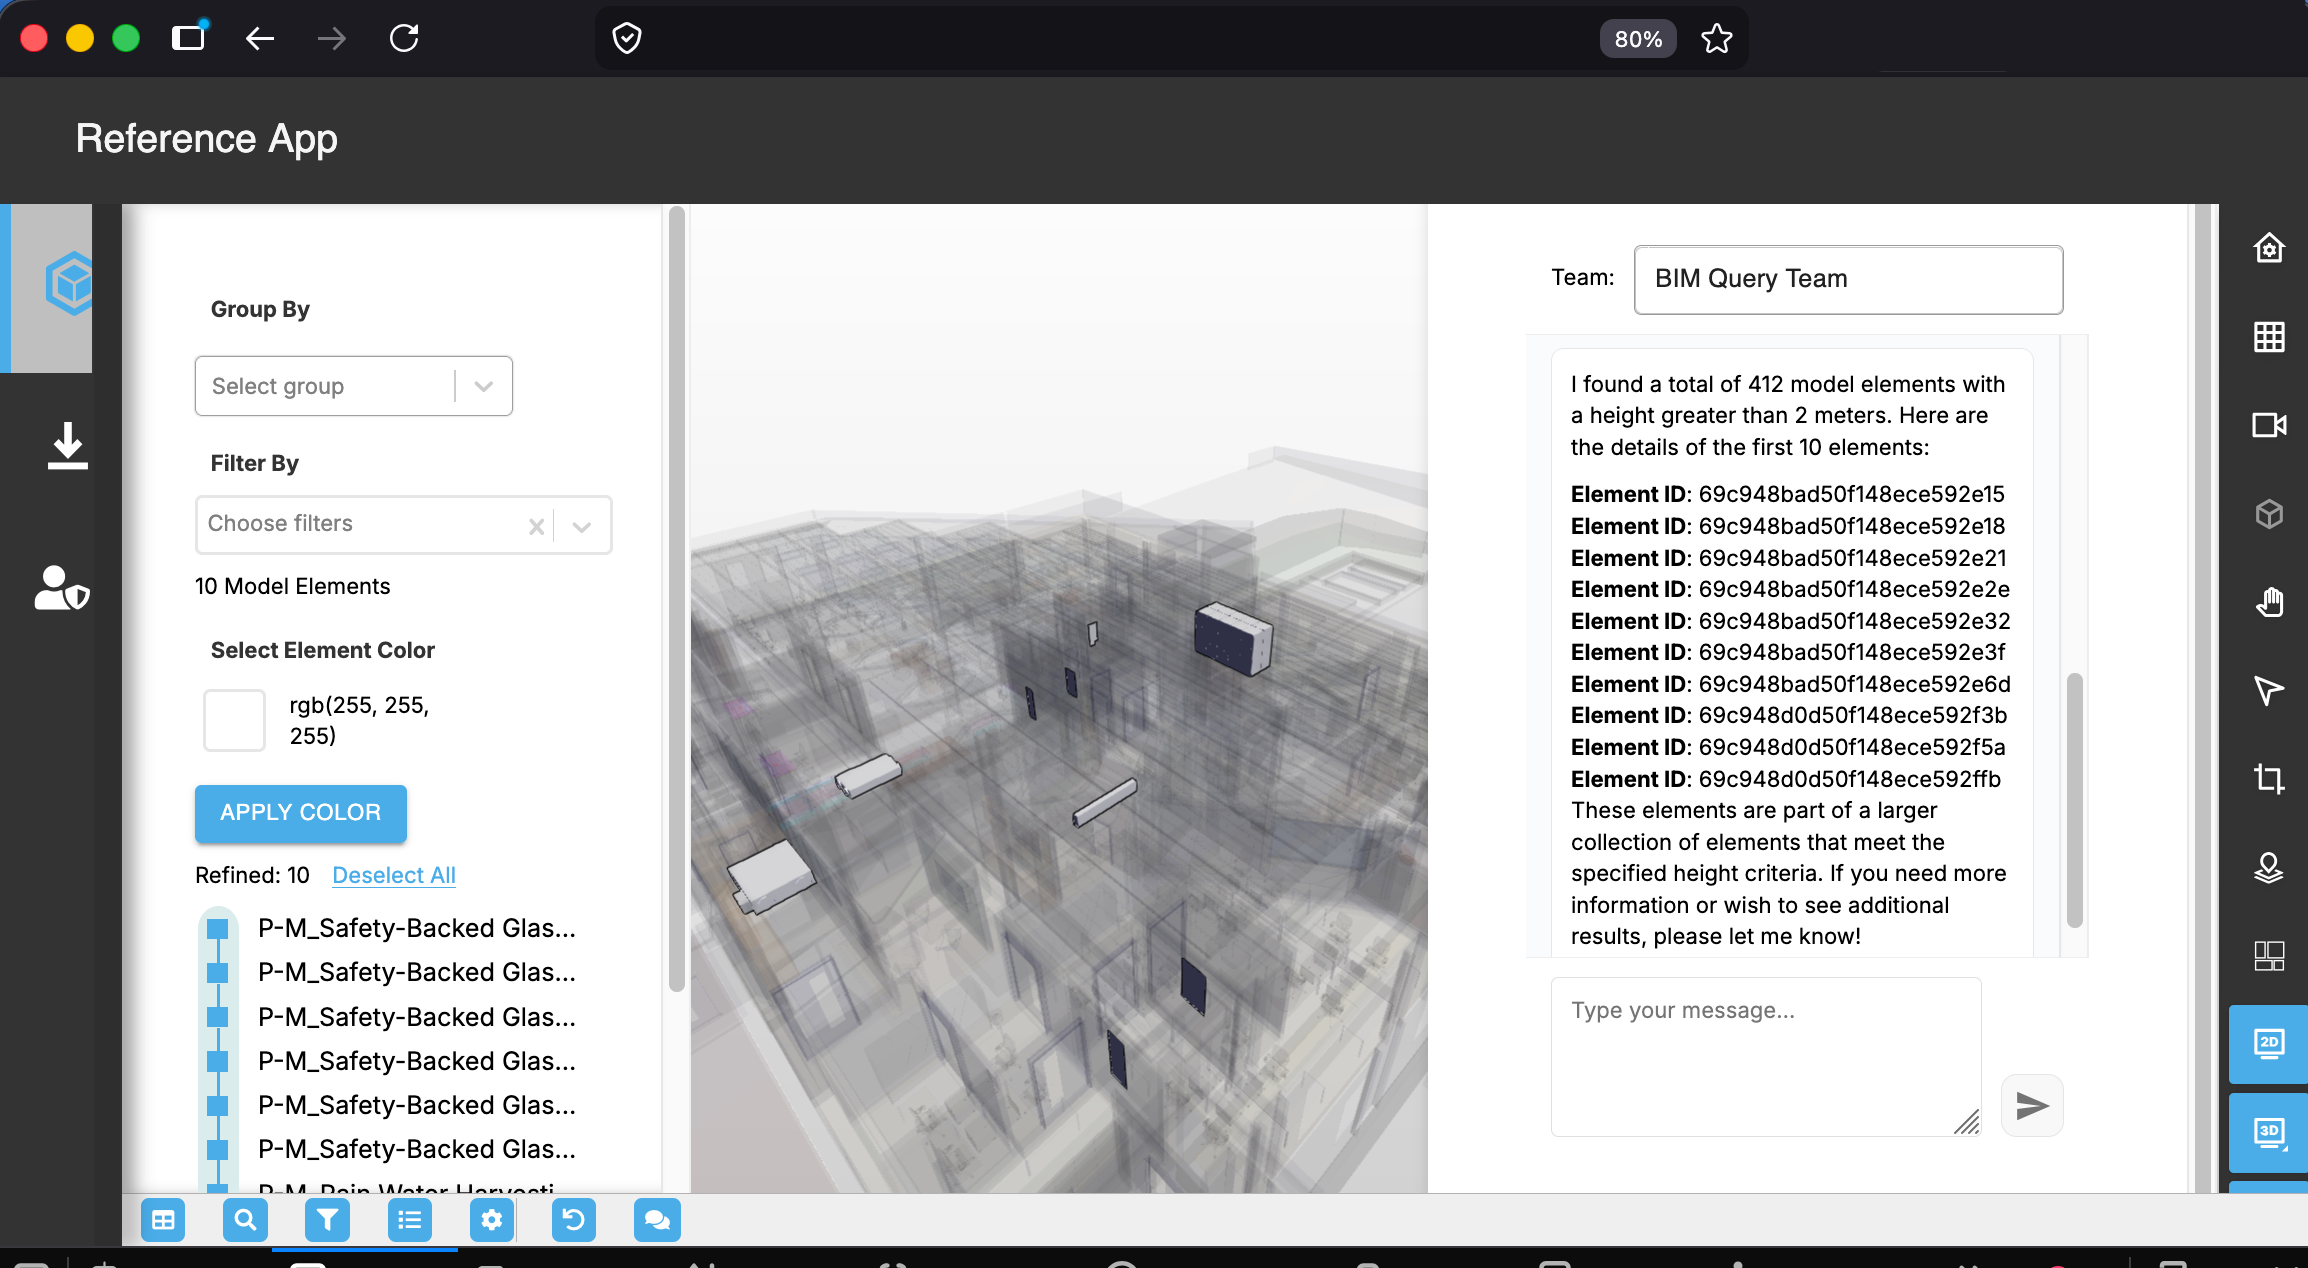The image size is (2308, 1268).
Task: Open the chat bubbles panel
Action: [x=656, y=1220]
